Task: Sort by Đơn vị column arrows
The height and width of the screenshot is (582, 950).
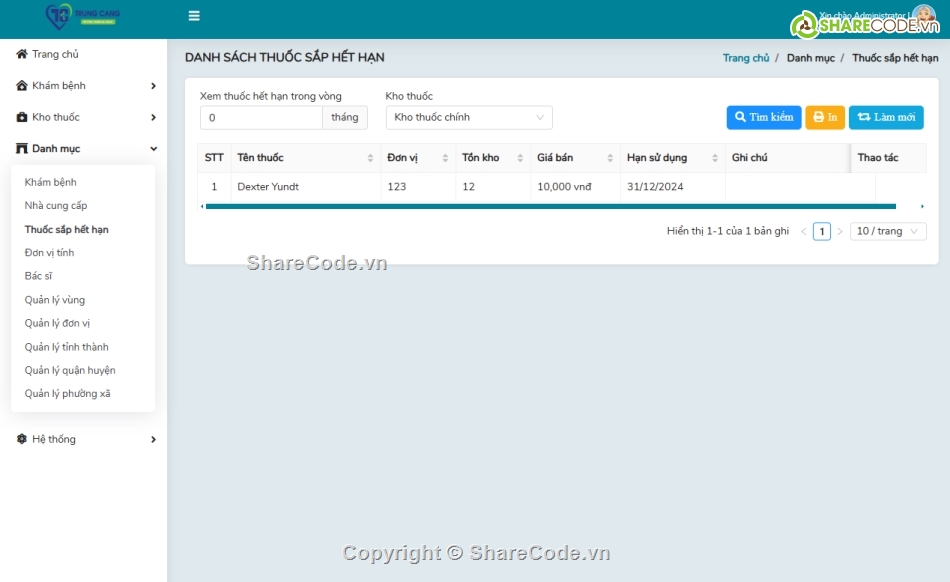Action: click(x=445, y=158)
